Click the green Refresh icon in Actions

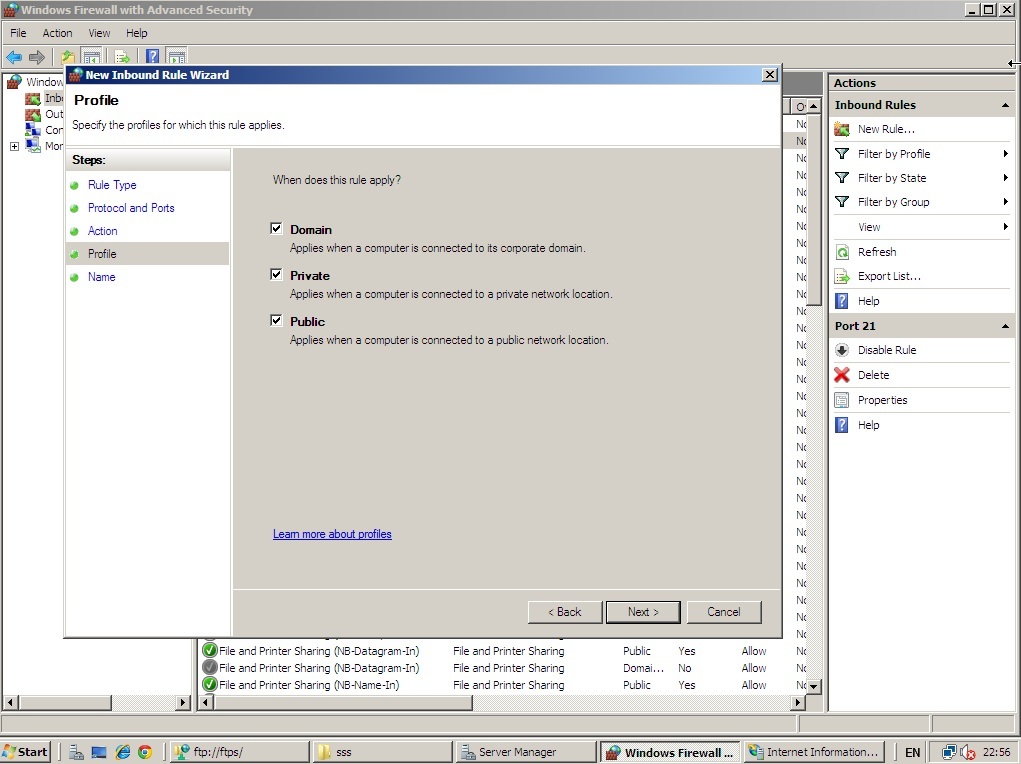(842, 252)
